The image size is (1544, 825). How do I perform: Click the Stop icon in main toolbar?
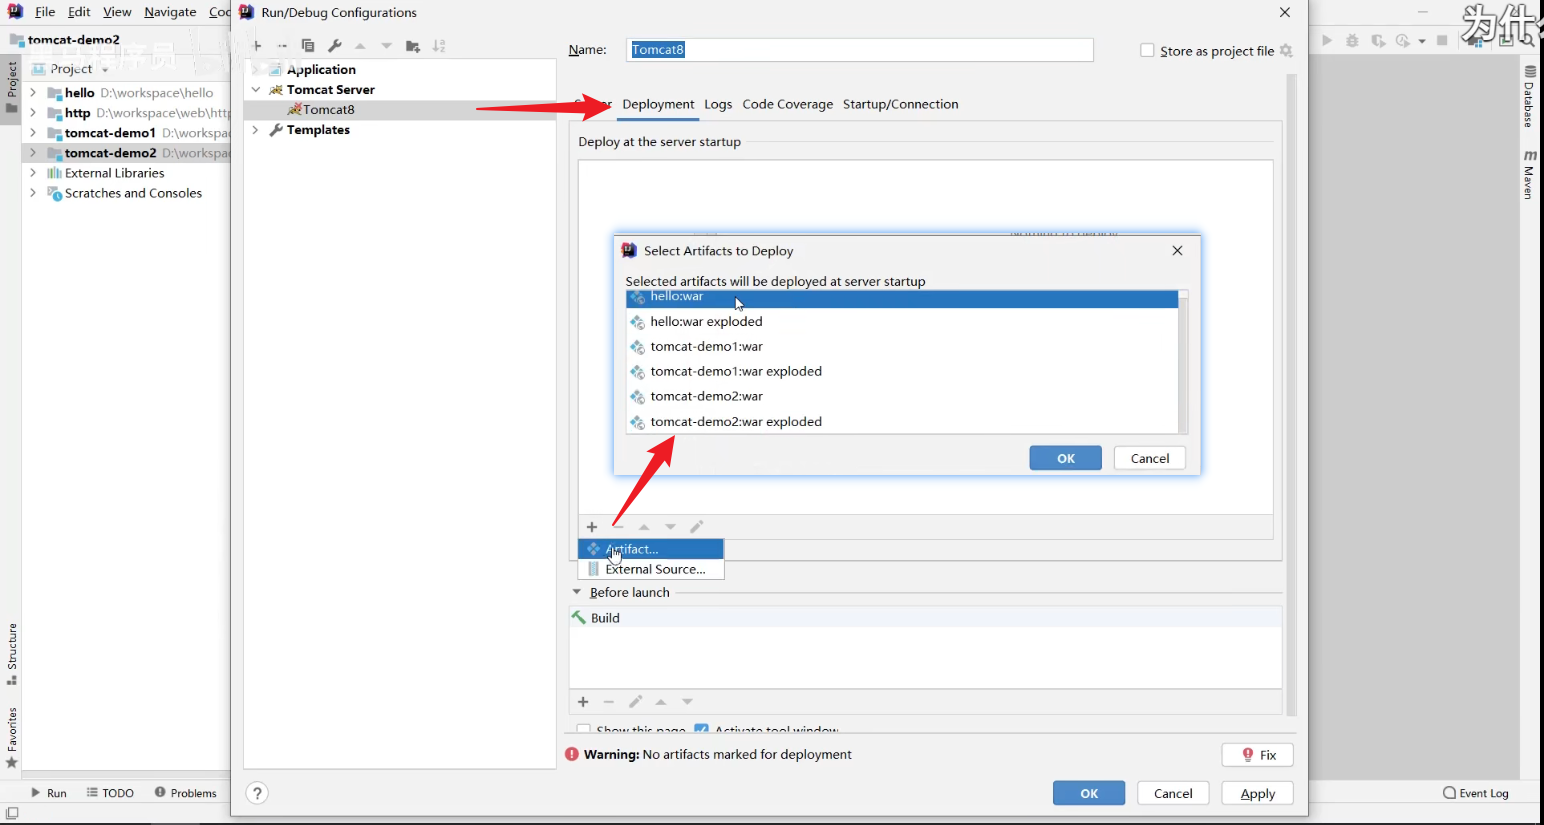click(x=1442, y=41)
